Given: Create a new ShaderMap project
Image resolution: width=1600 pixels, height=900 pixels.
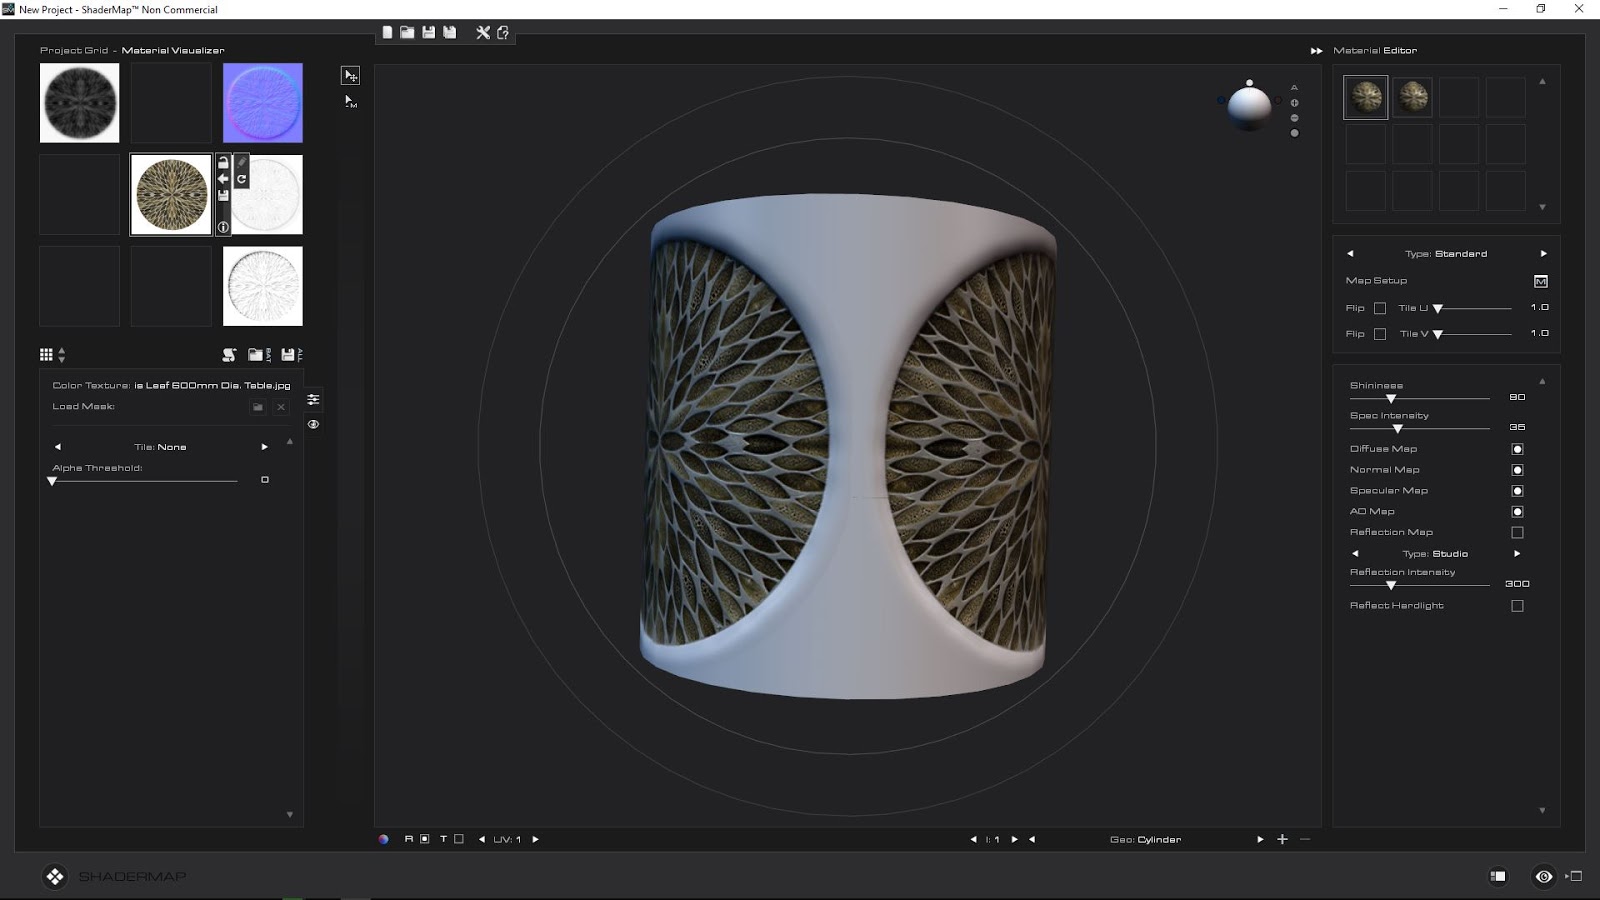Looking at the screenshot, I should click(387, 32).
